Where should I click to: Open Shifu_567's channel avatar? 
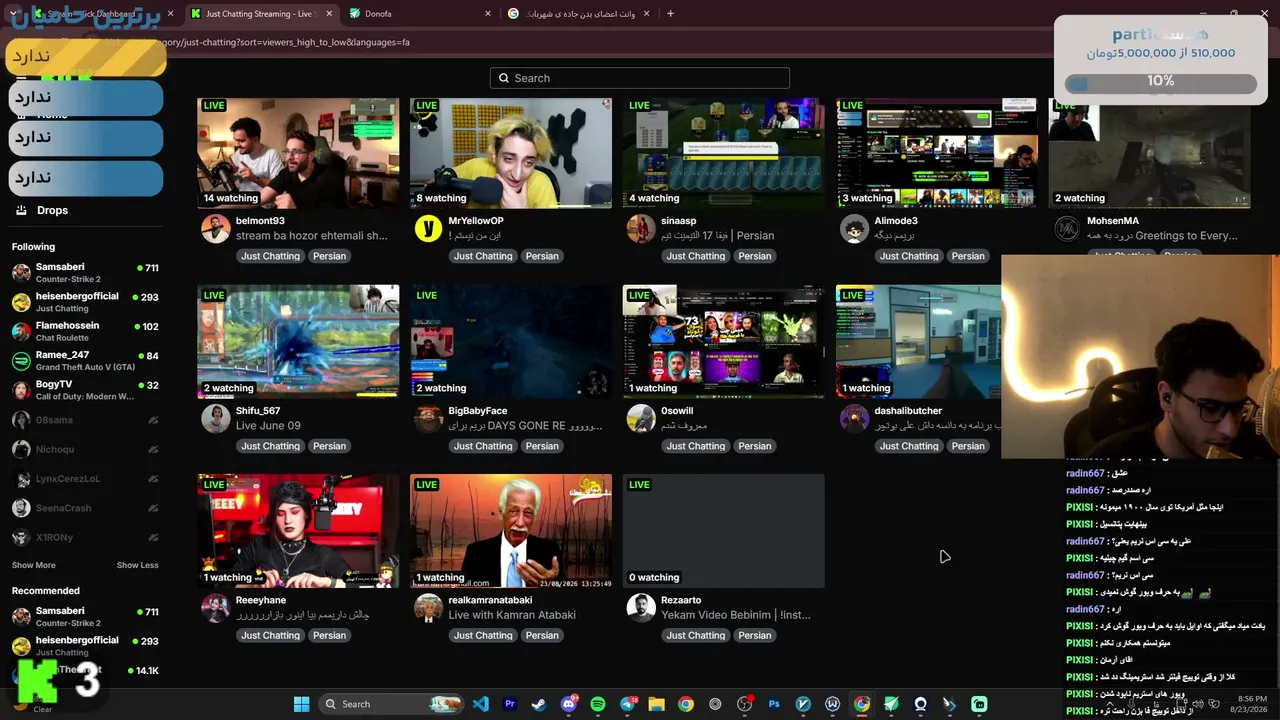tap(216, 418)
